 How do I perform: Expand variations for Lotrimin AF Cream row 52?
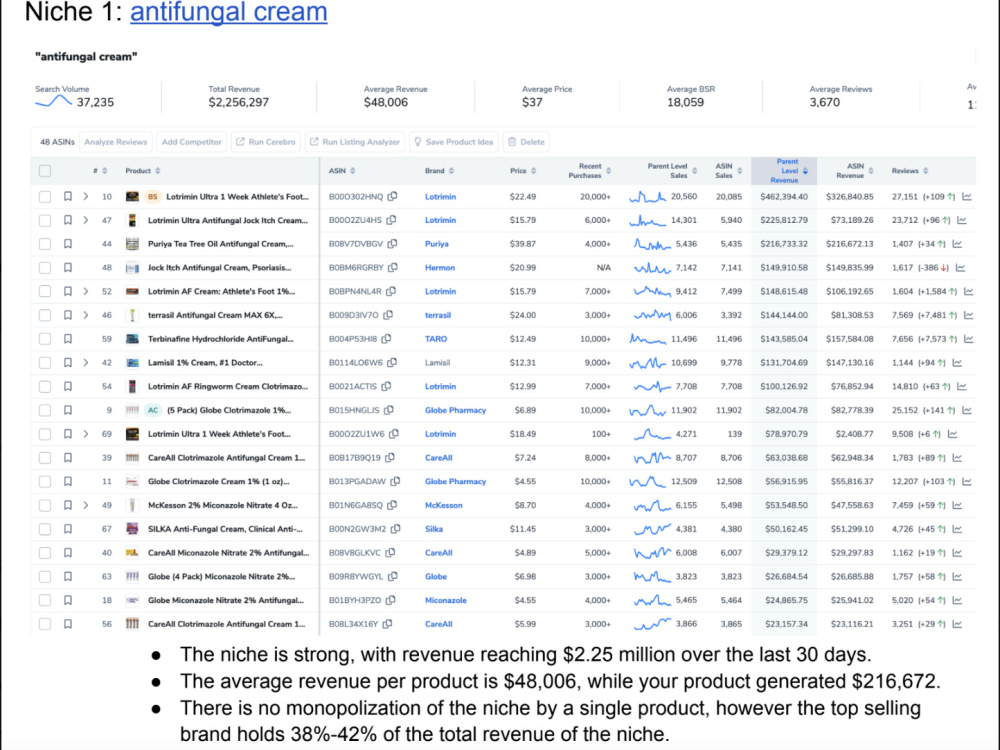85,291
